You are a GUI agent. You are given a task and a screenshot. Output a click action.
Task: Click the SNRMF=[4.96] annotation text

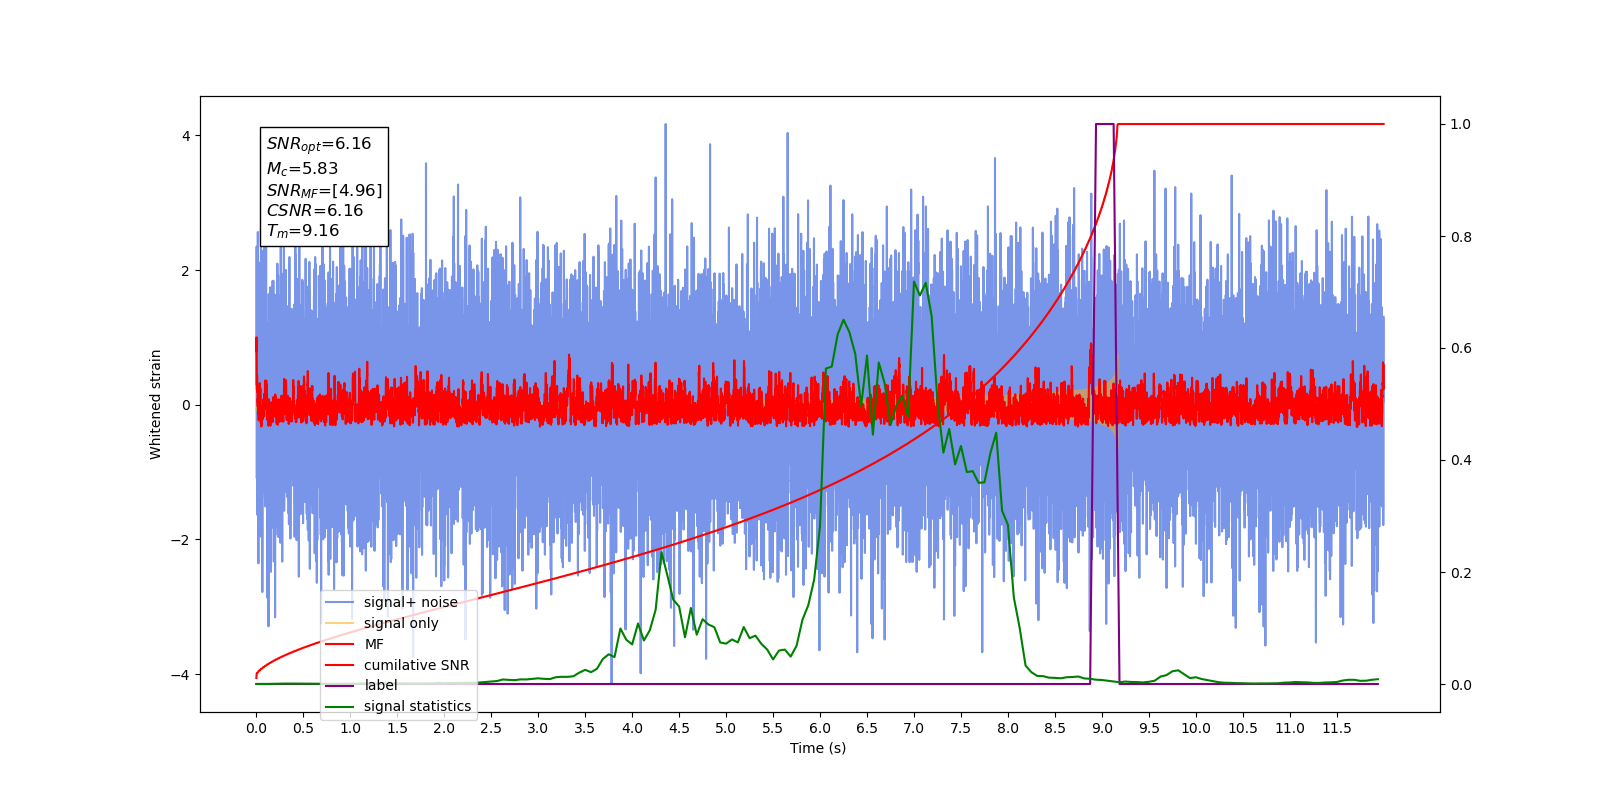pyautogui.click(x=324, y=190)
